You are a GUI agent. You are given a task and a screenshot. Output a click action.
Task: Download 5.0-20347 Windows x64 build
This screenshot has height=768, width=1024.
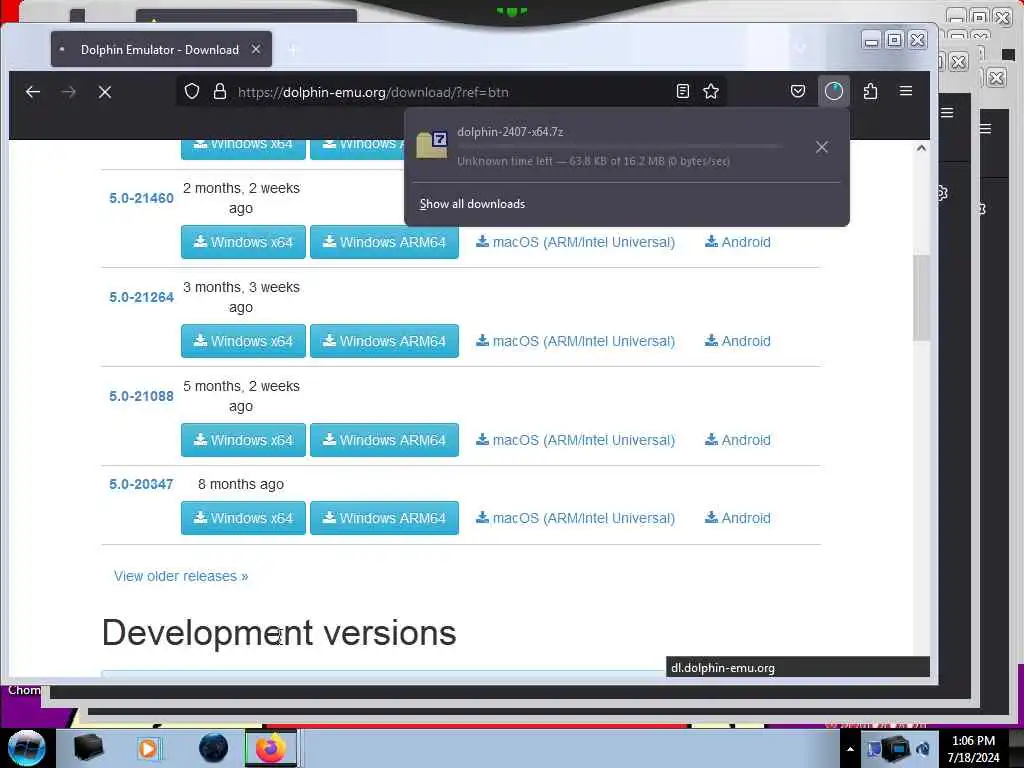(x=243, y=519)
